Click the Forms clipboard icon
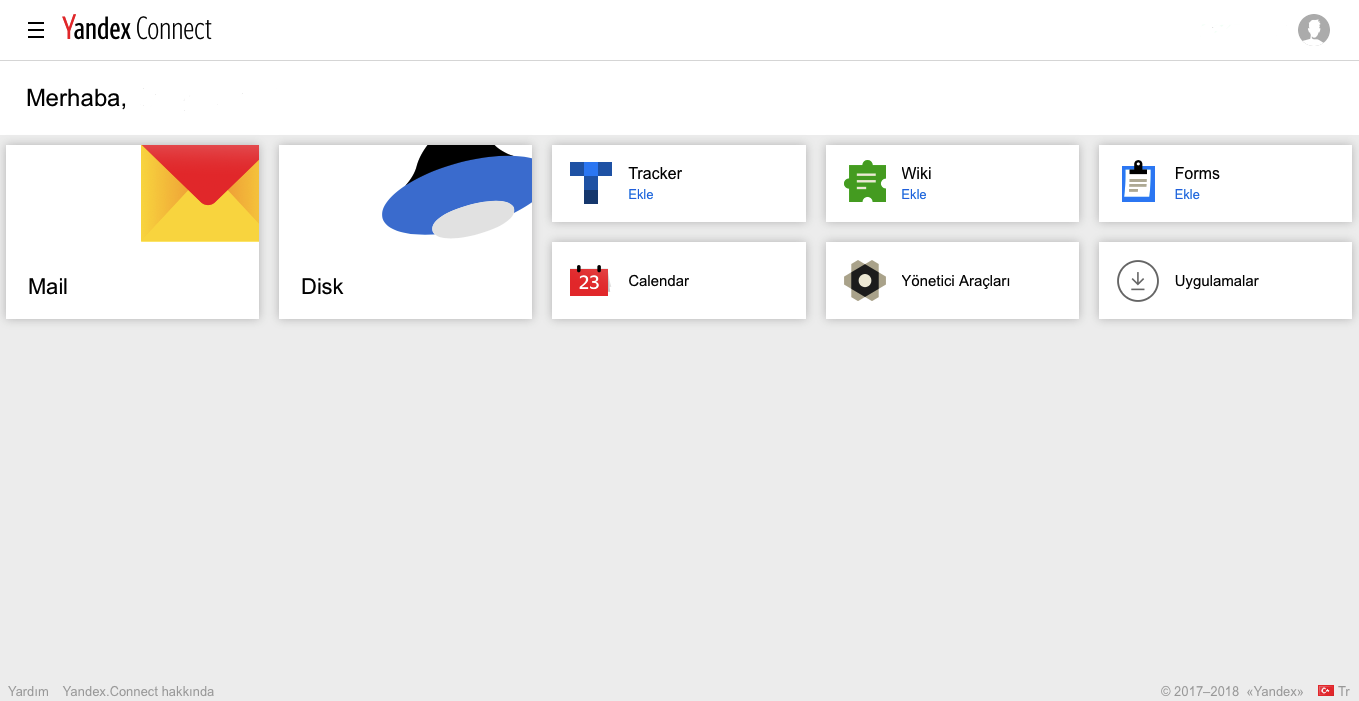Image resolution: width=1359 pixels, height=701 pixels. coord(1138,182)
